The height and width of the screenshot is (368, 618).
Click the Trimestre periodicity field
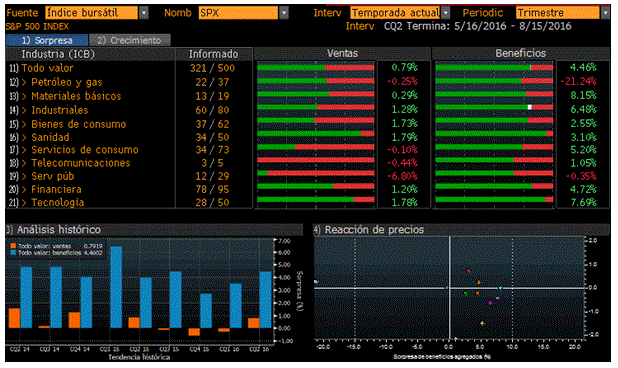pyautogui.click(x=558, y=13)
